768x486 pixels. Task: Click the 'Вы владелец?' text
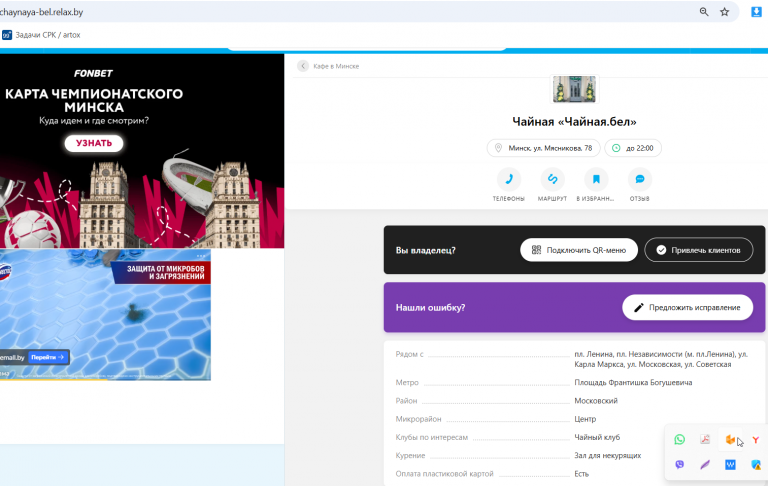(425, 250)
